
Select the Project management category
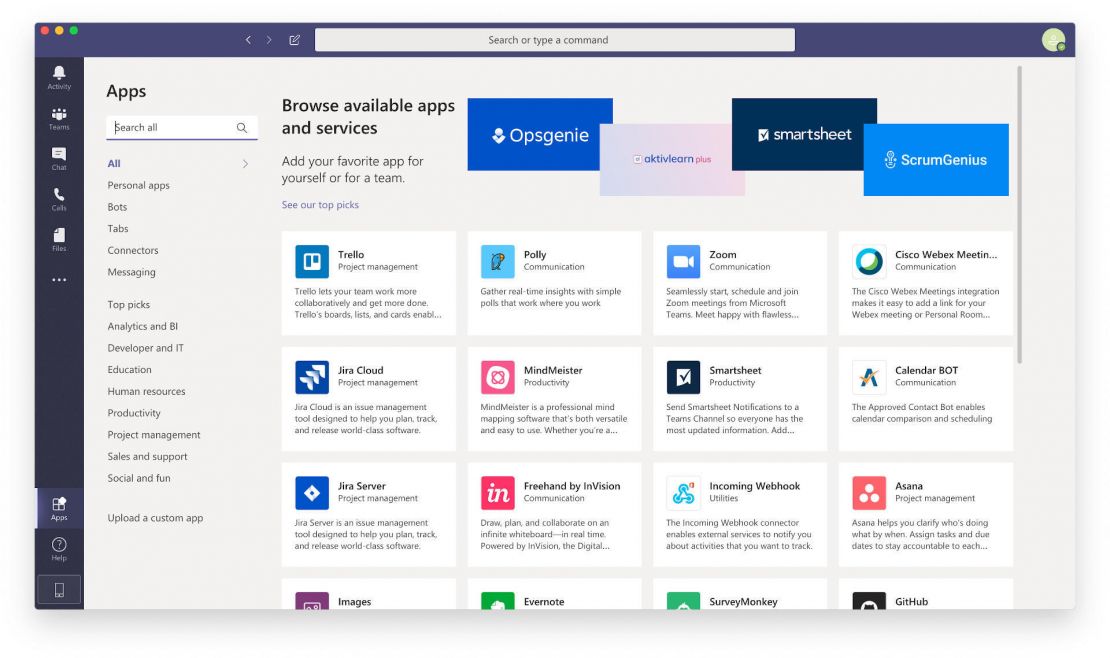[x=154, y=434]
